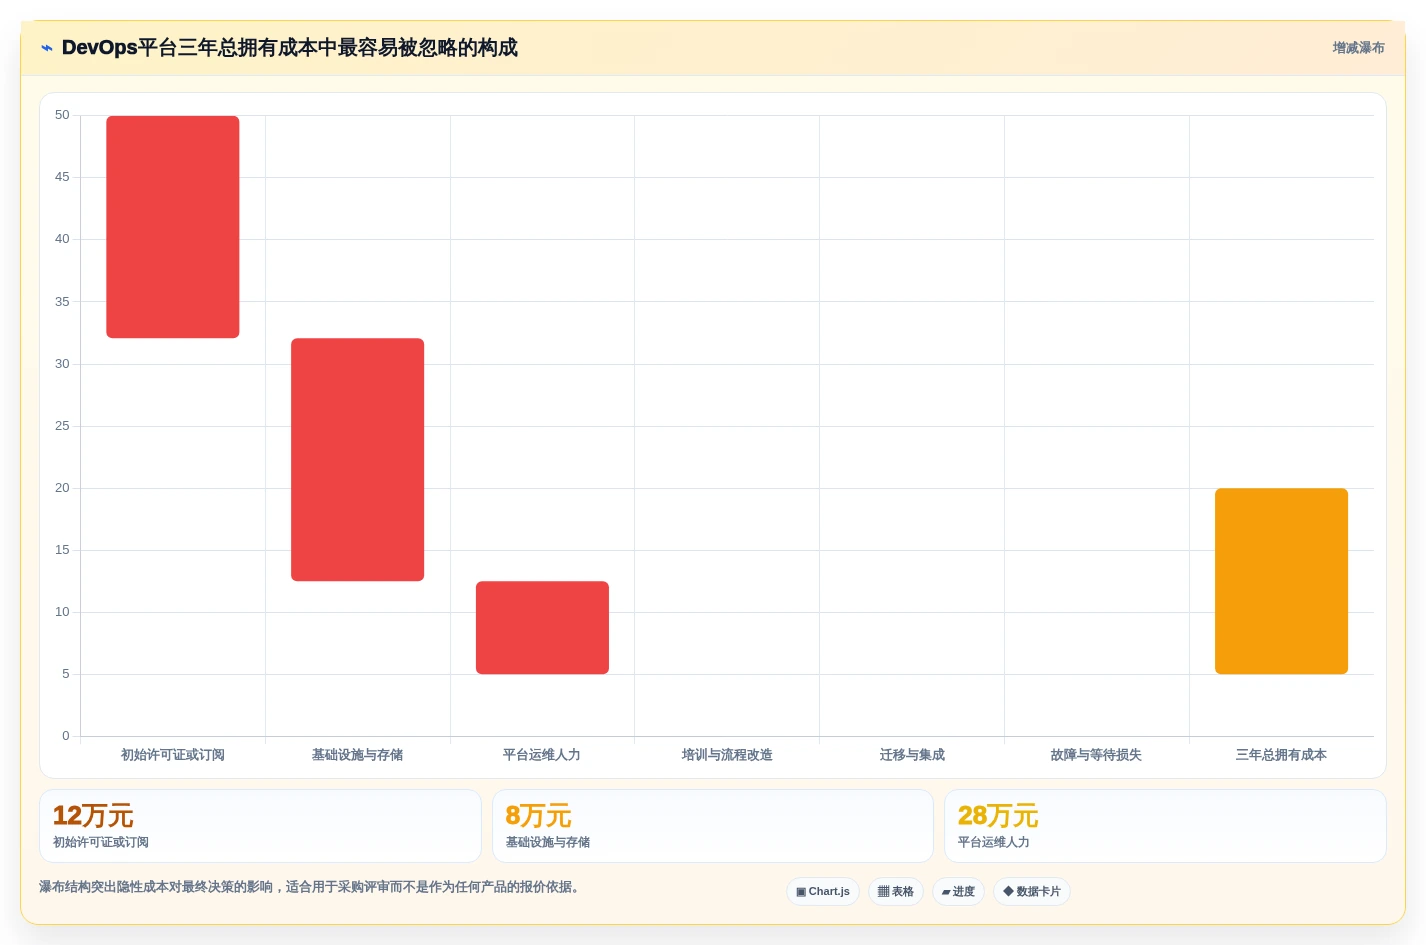Click the y-axis tick label 25
Screen dimensions: 1426x945
coord(62,426)
